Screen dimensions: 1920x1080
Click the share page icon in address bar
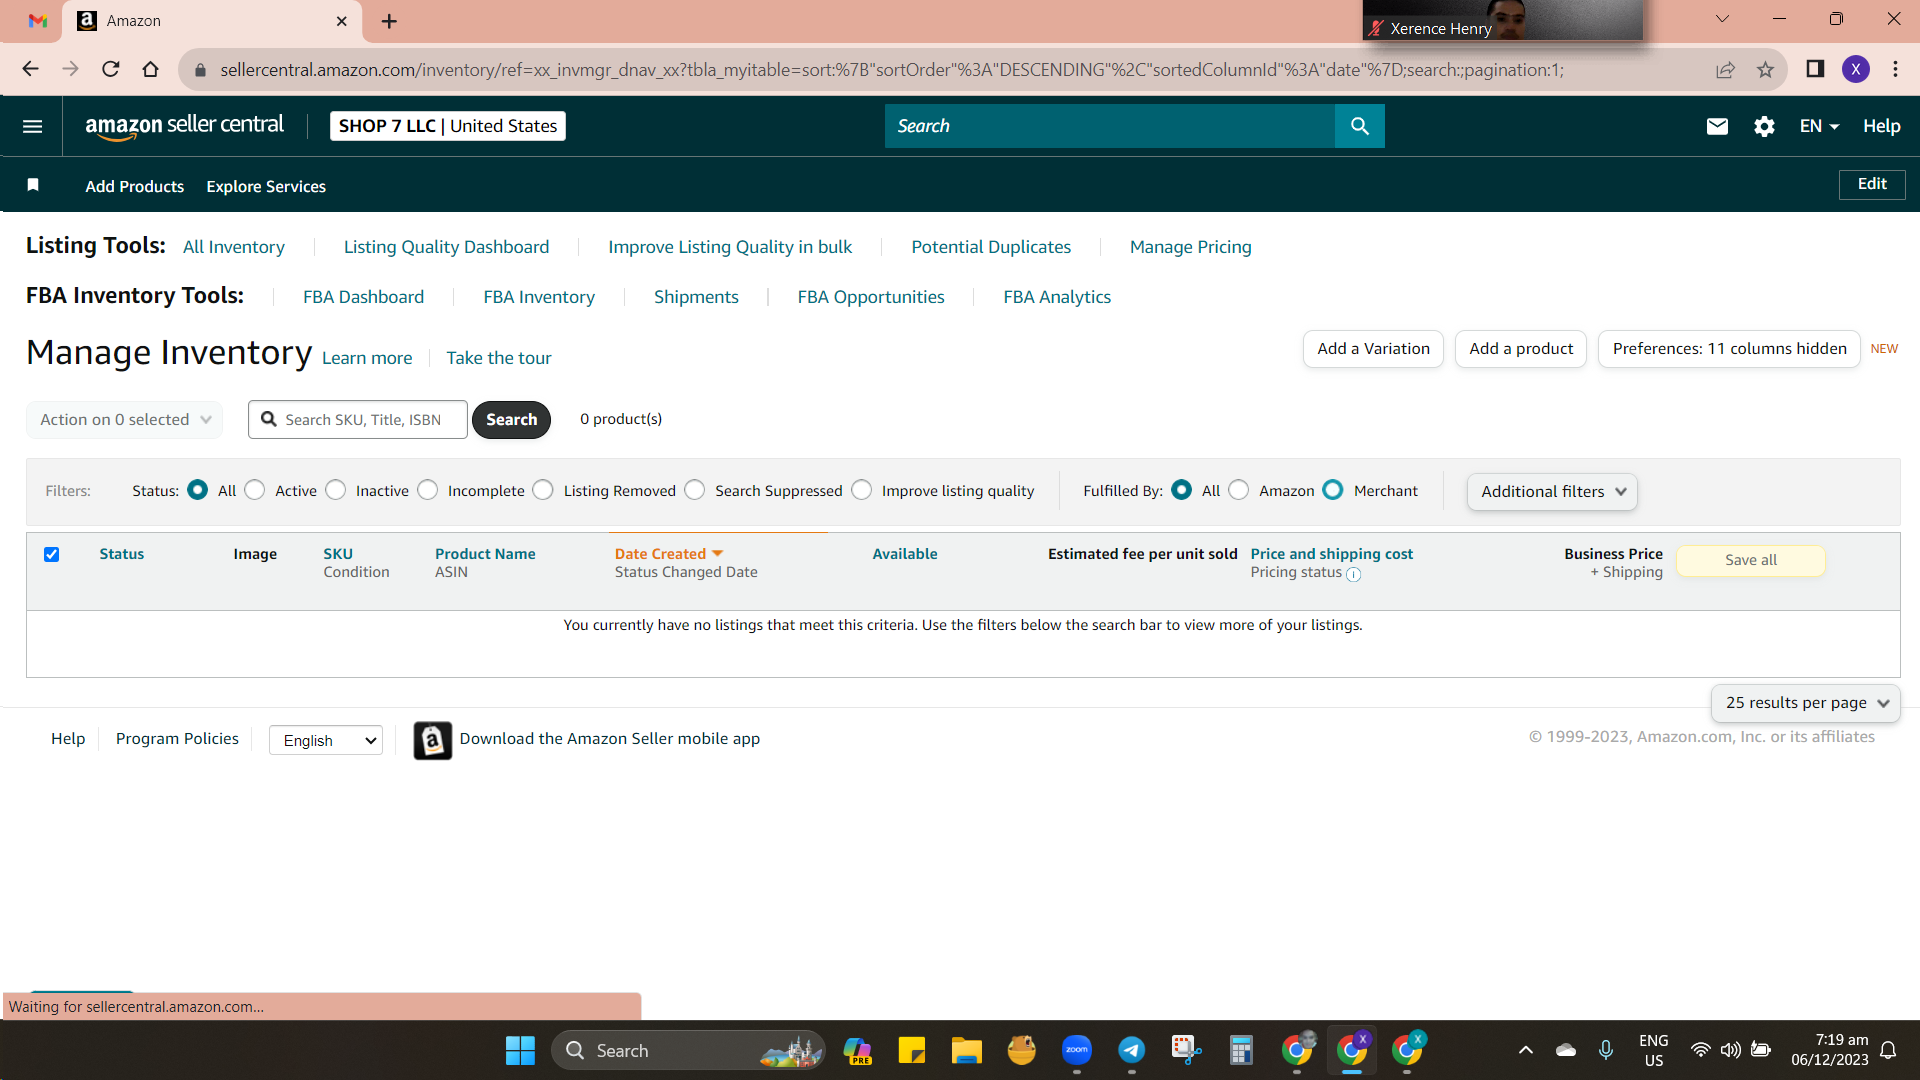(1725, 69)
